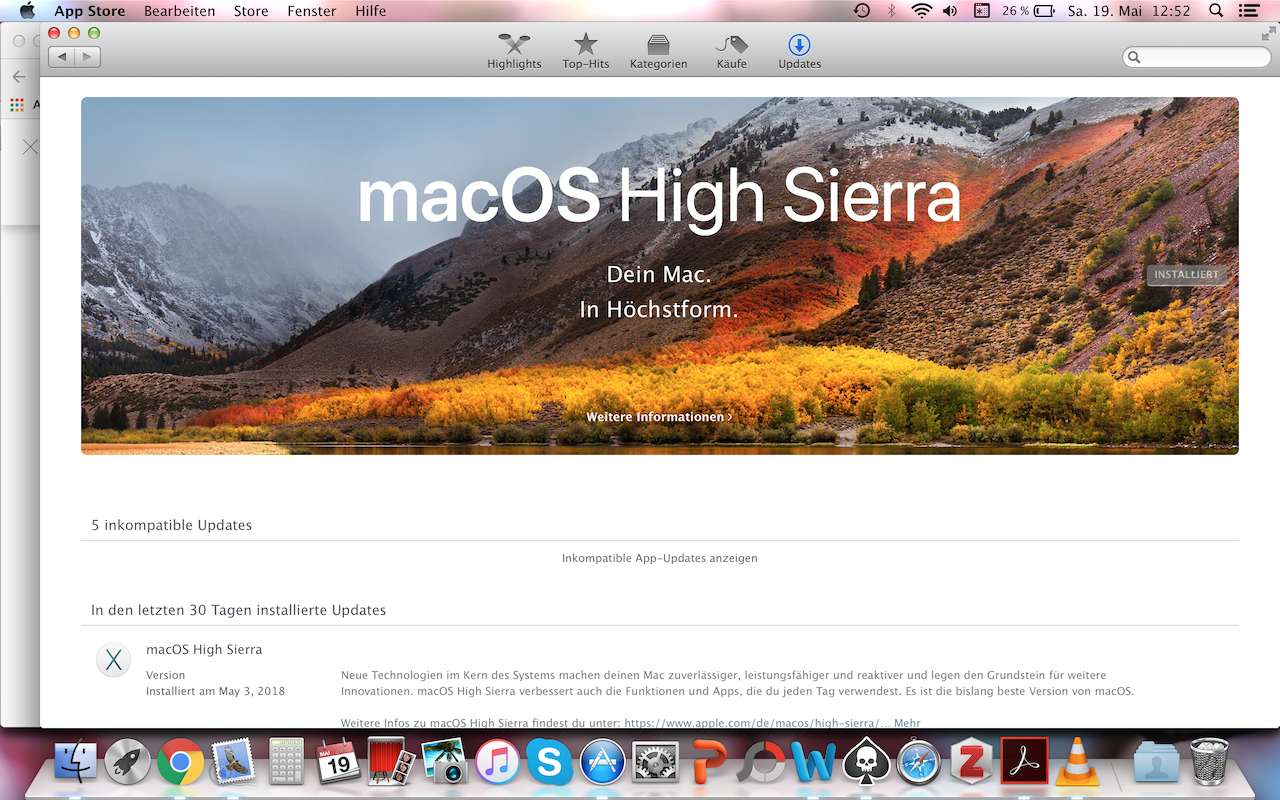
Task: Launch Photo Booth from the Dock
Action: point(391,762)
